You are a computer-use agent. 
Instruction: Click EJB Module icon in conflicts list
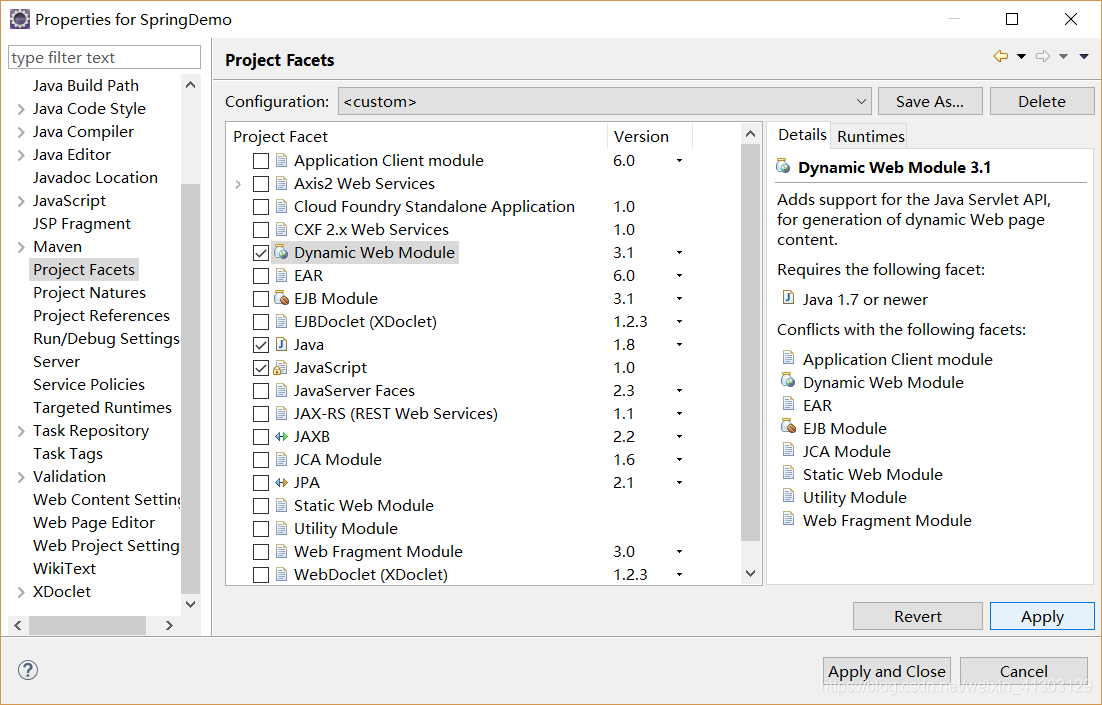(789, 427)
